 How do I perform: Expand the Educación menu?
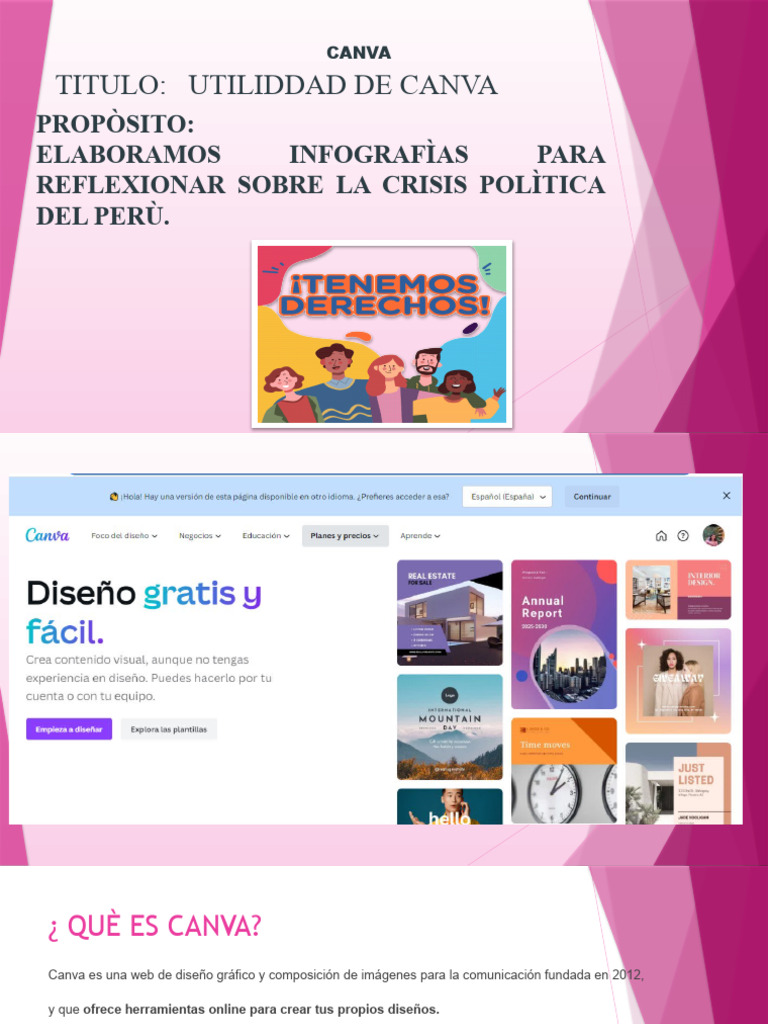[x=266, y=536]
